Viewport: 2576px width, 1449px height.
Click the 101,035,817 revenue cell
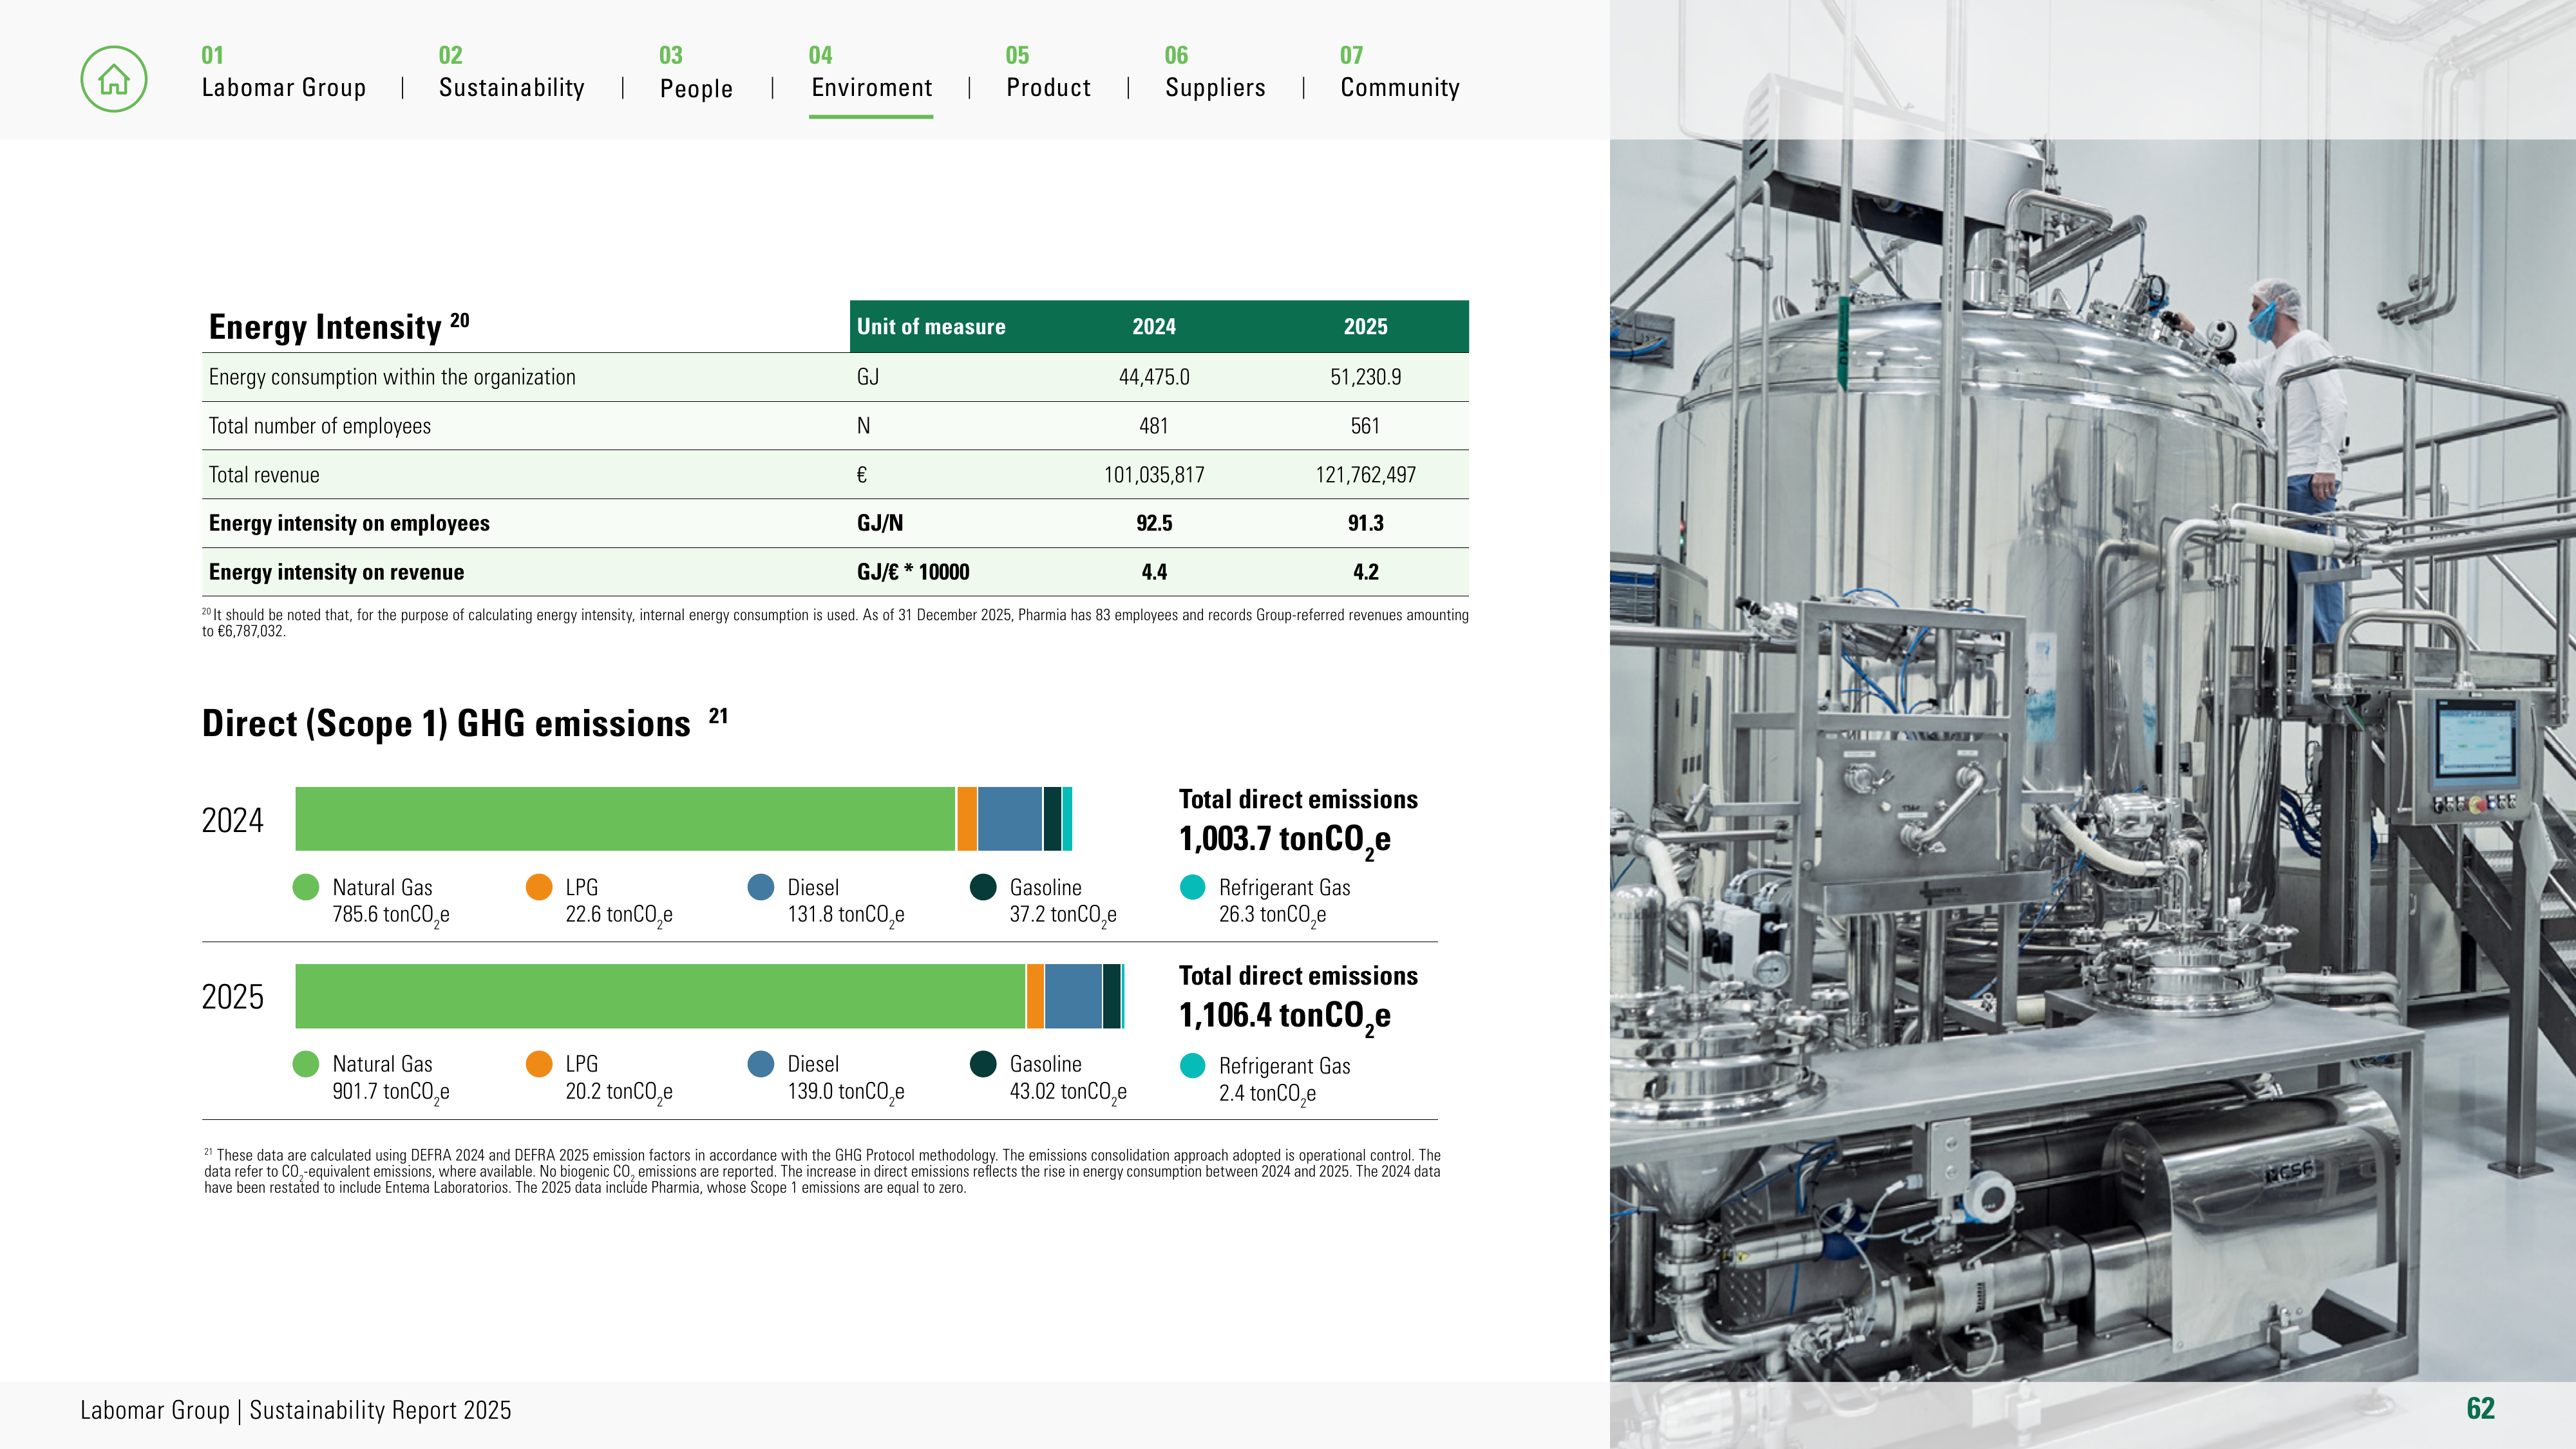tap(1154, 475)
